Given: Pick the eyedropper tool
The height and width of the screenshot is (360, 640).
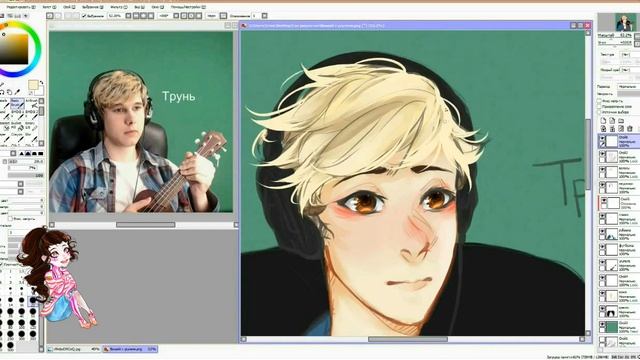Looking at the screenshot, I should 17,92.
